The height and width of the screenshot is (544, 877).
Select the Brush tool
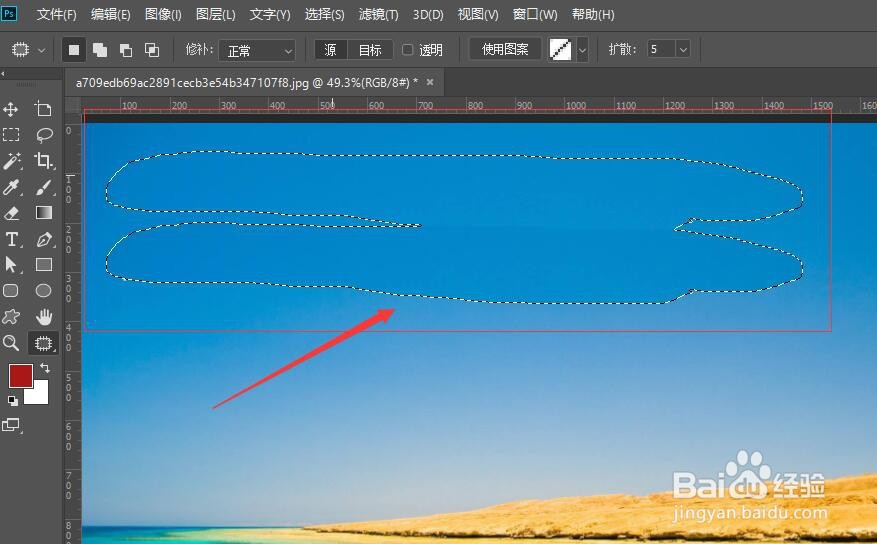tap(44, 187)
